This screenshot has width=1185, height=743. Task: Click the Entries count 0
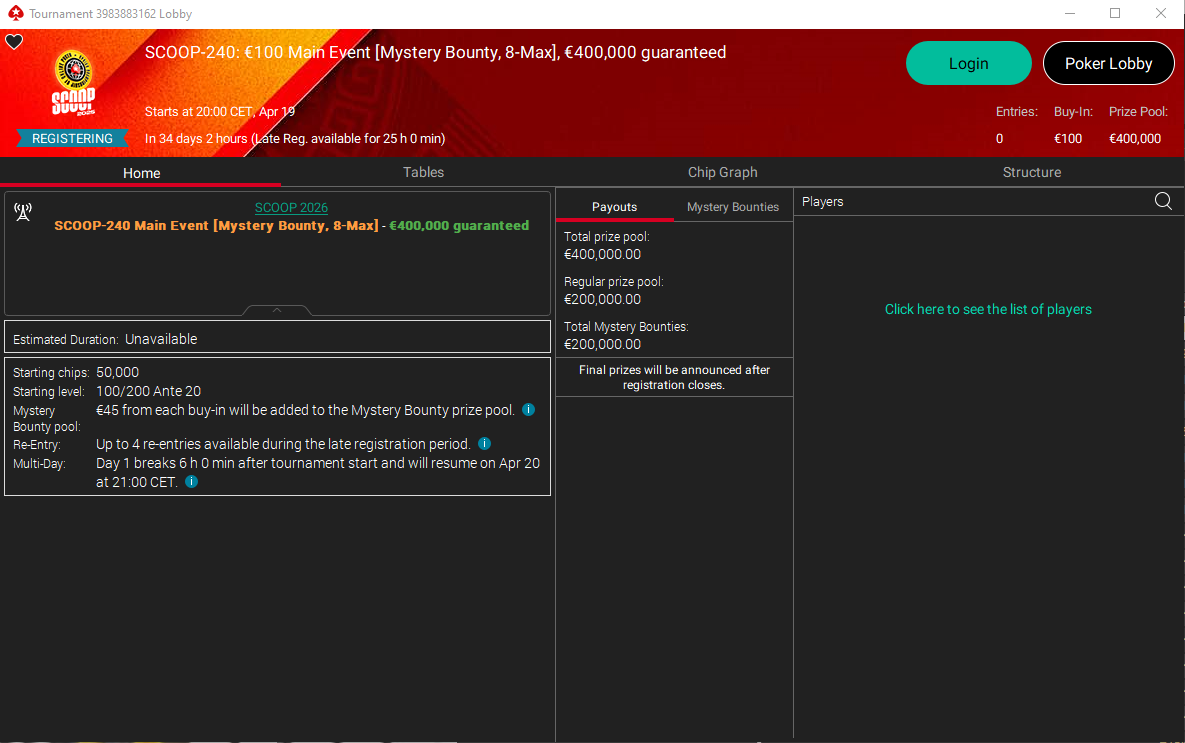pyautogui.click(x=999, y=138)
